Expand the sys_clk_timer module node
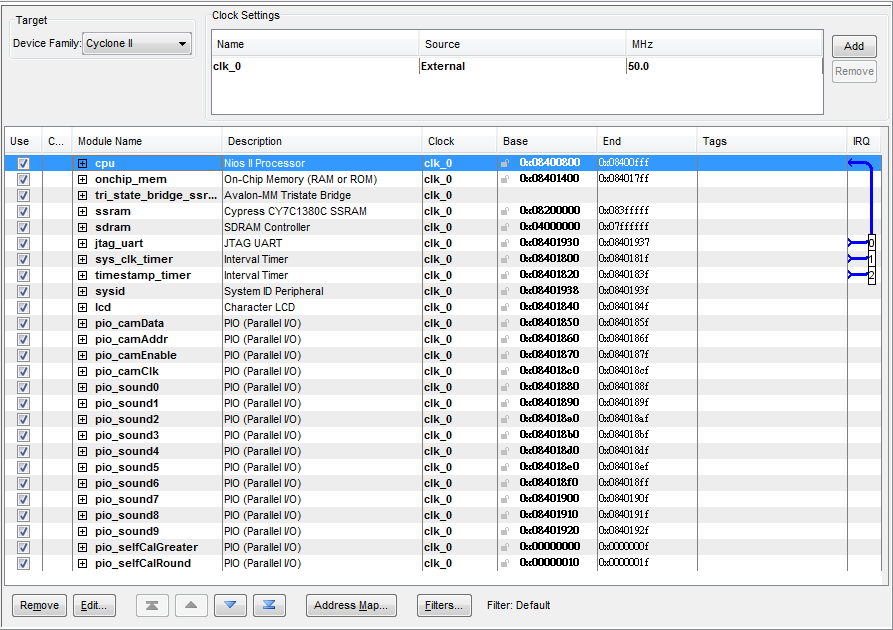This screenshot has height=630, width=893. [83, 259]
